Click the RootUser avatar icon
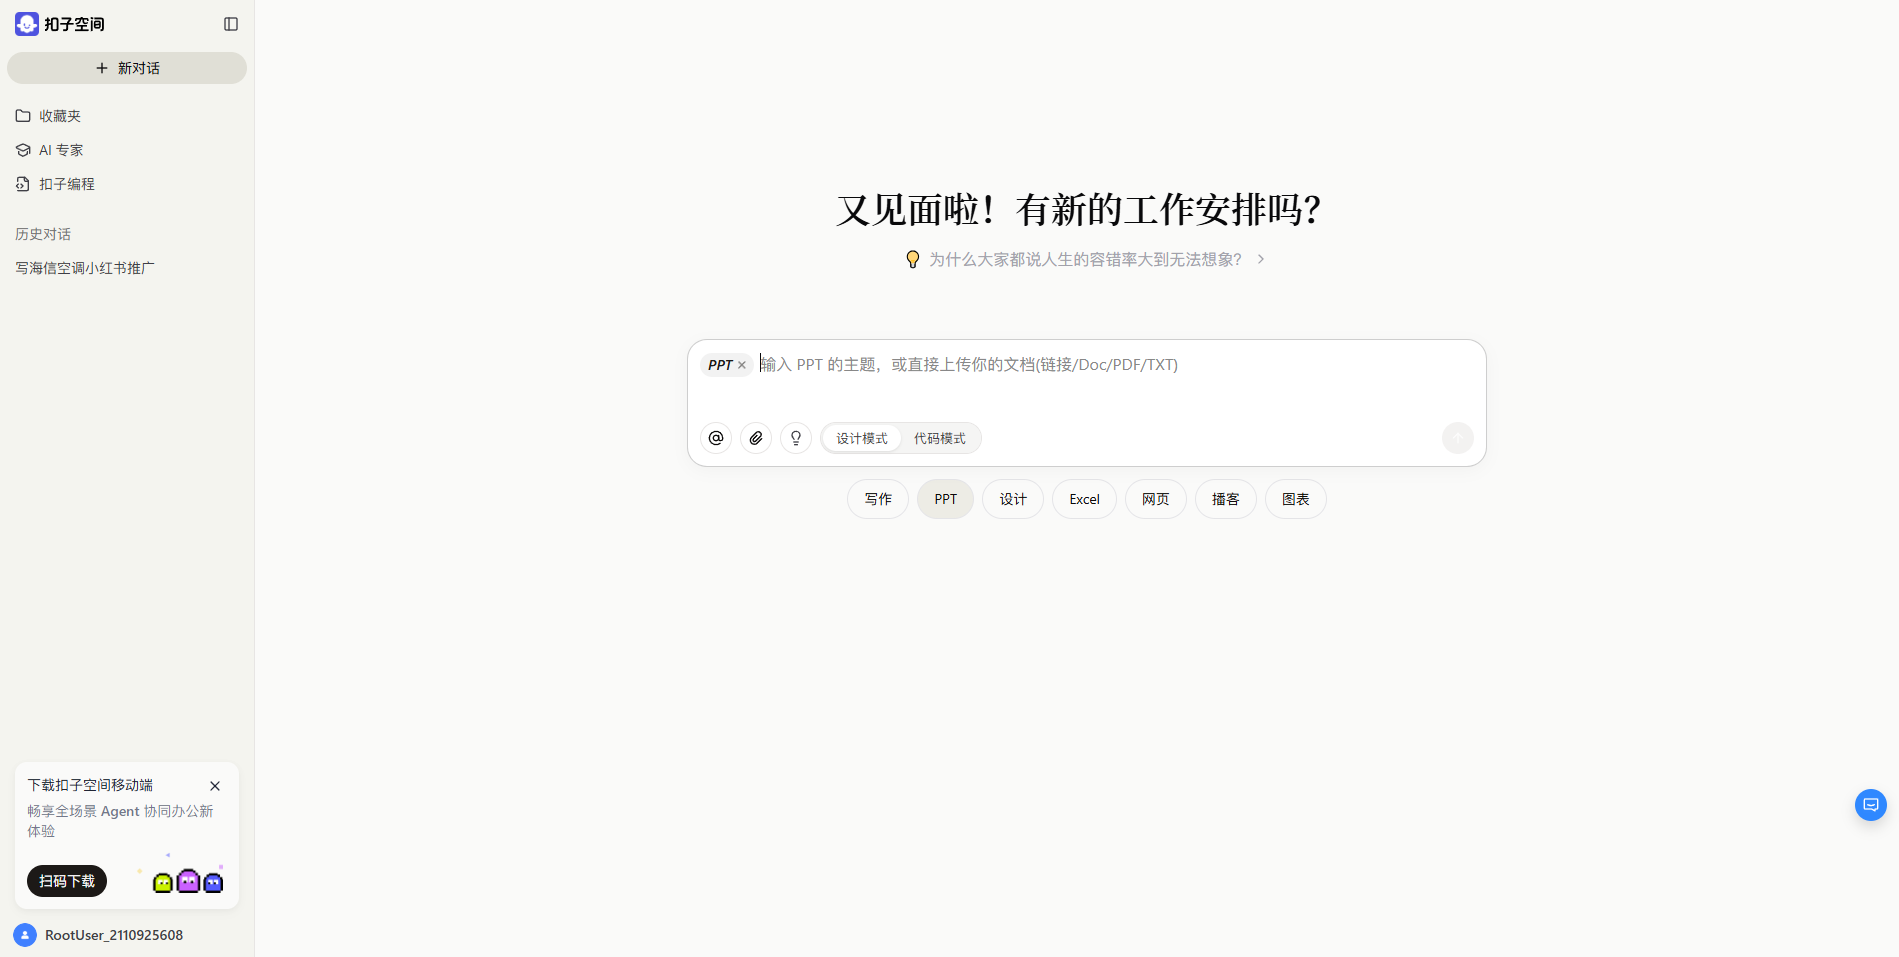This screenshot has width=1899, height=957. pos(25,935)
